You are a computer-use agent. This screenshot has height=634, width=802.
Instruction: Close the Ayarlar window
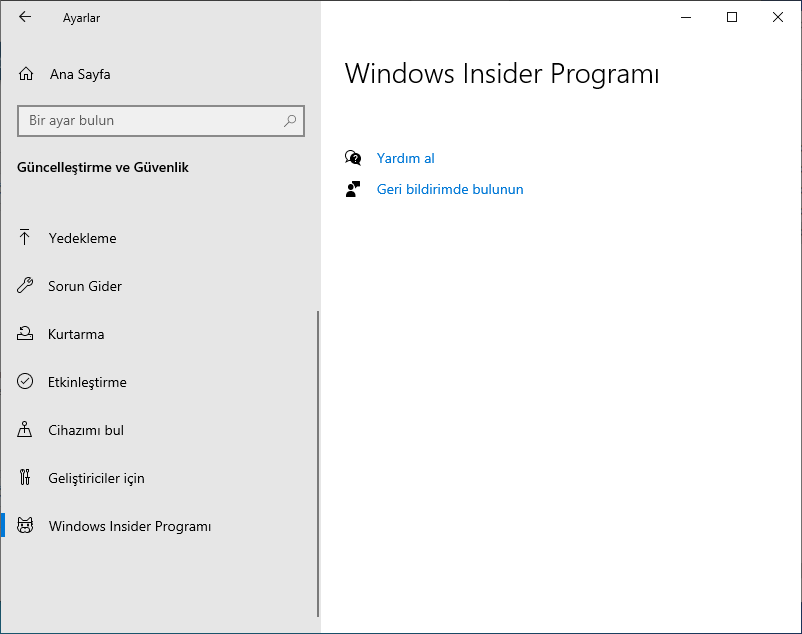coord(778,17)
